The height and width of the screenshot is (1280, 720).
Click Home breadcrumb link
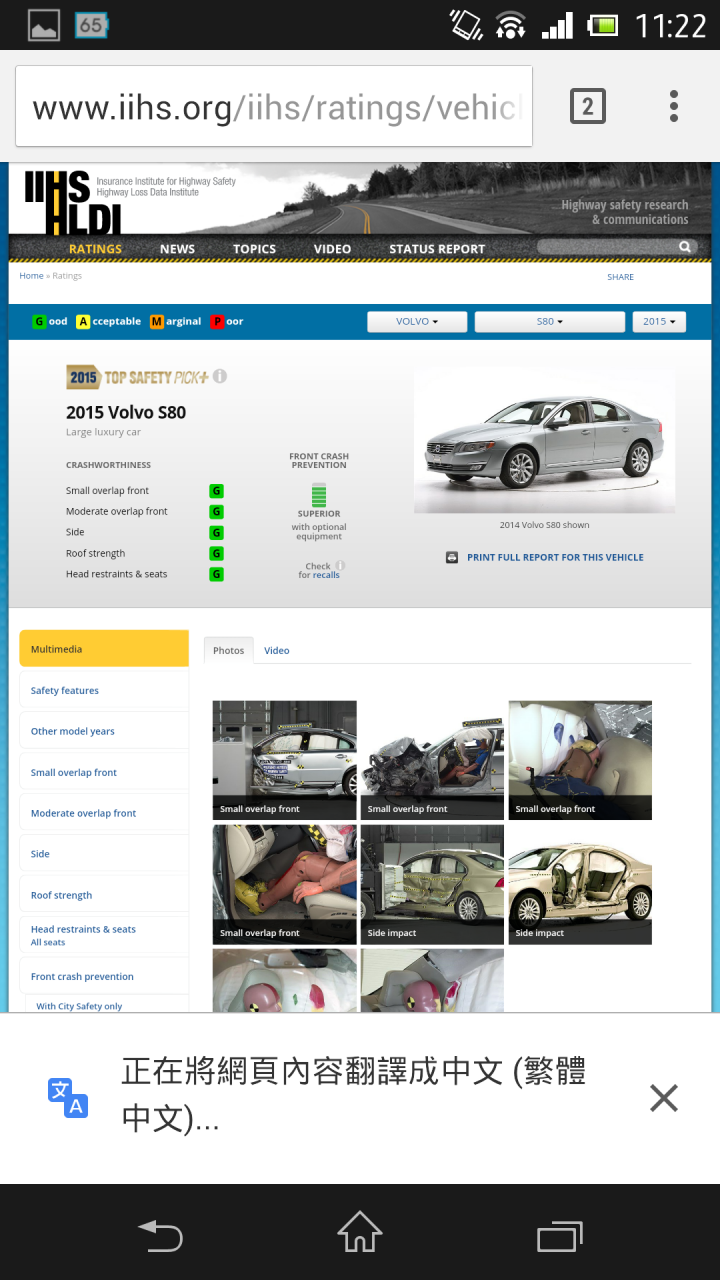pyautogui.click(x=31, y=276)
